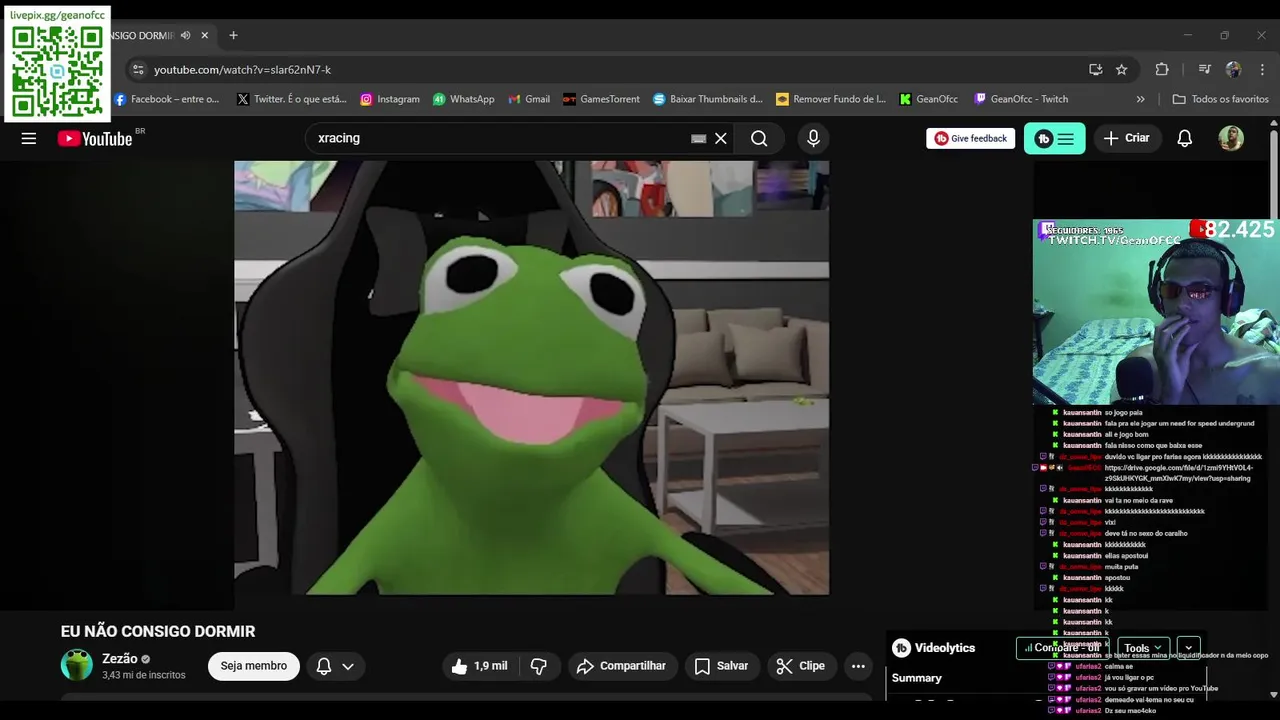The height and width of the screenshot is (720, 1280).
Task: Open the GeanOfcc - Twitch bookmark
Action: pos(1021,99)
